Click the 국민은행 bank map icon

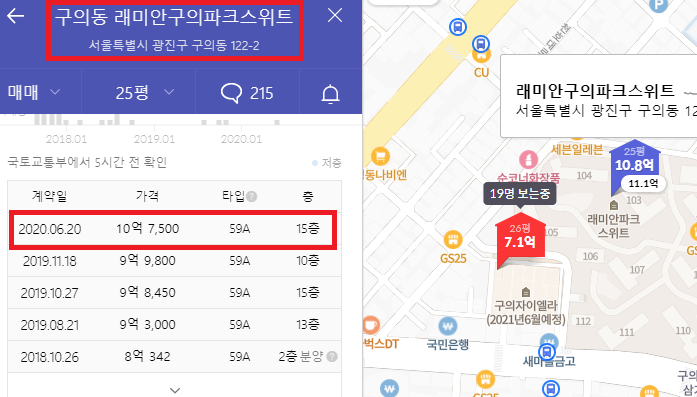(x=448, y=326)
